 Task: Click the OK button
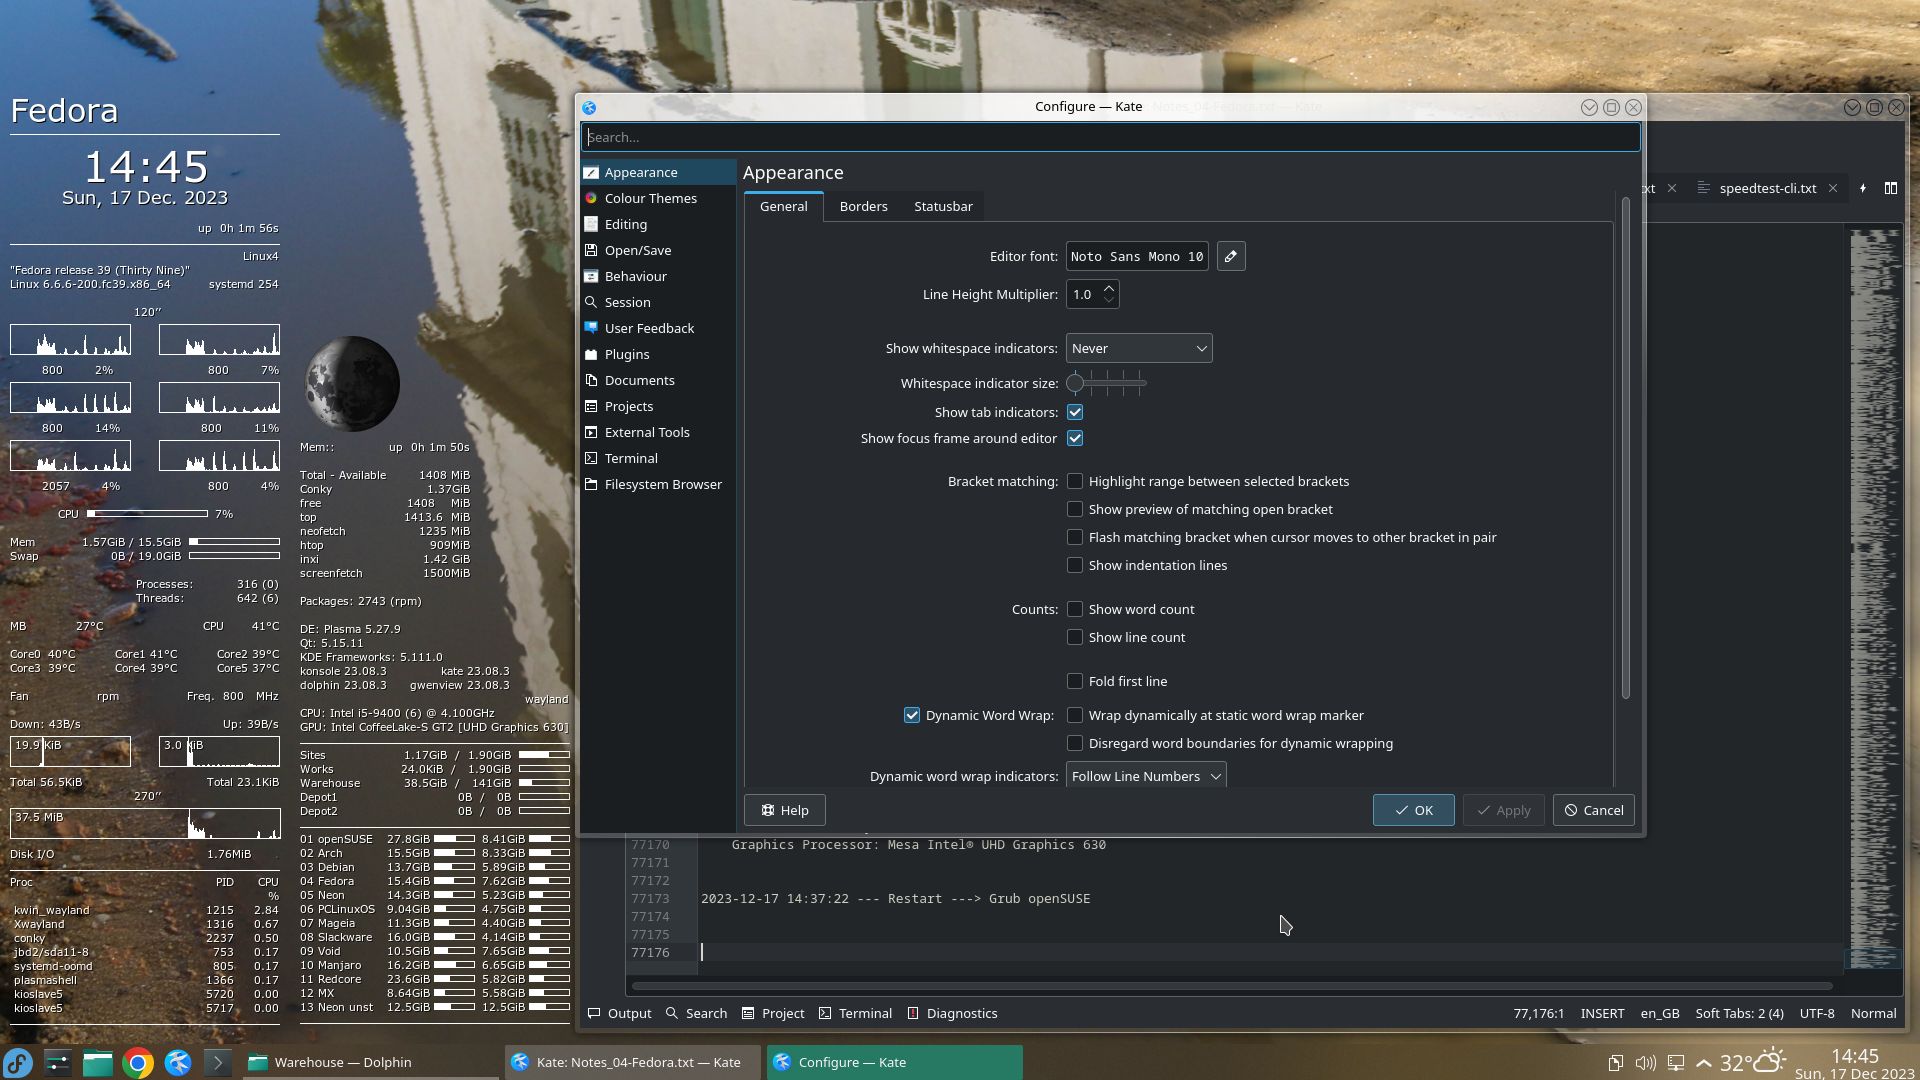tap(1413, 810)
